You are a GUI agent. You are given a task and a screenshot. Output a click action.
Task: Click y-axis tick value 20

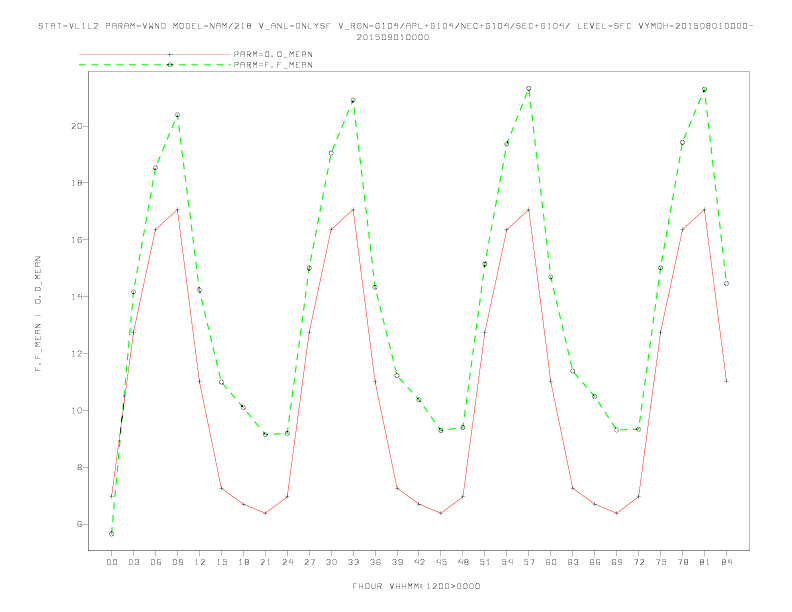(76, 126)
